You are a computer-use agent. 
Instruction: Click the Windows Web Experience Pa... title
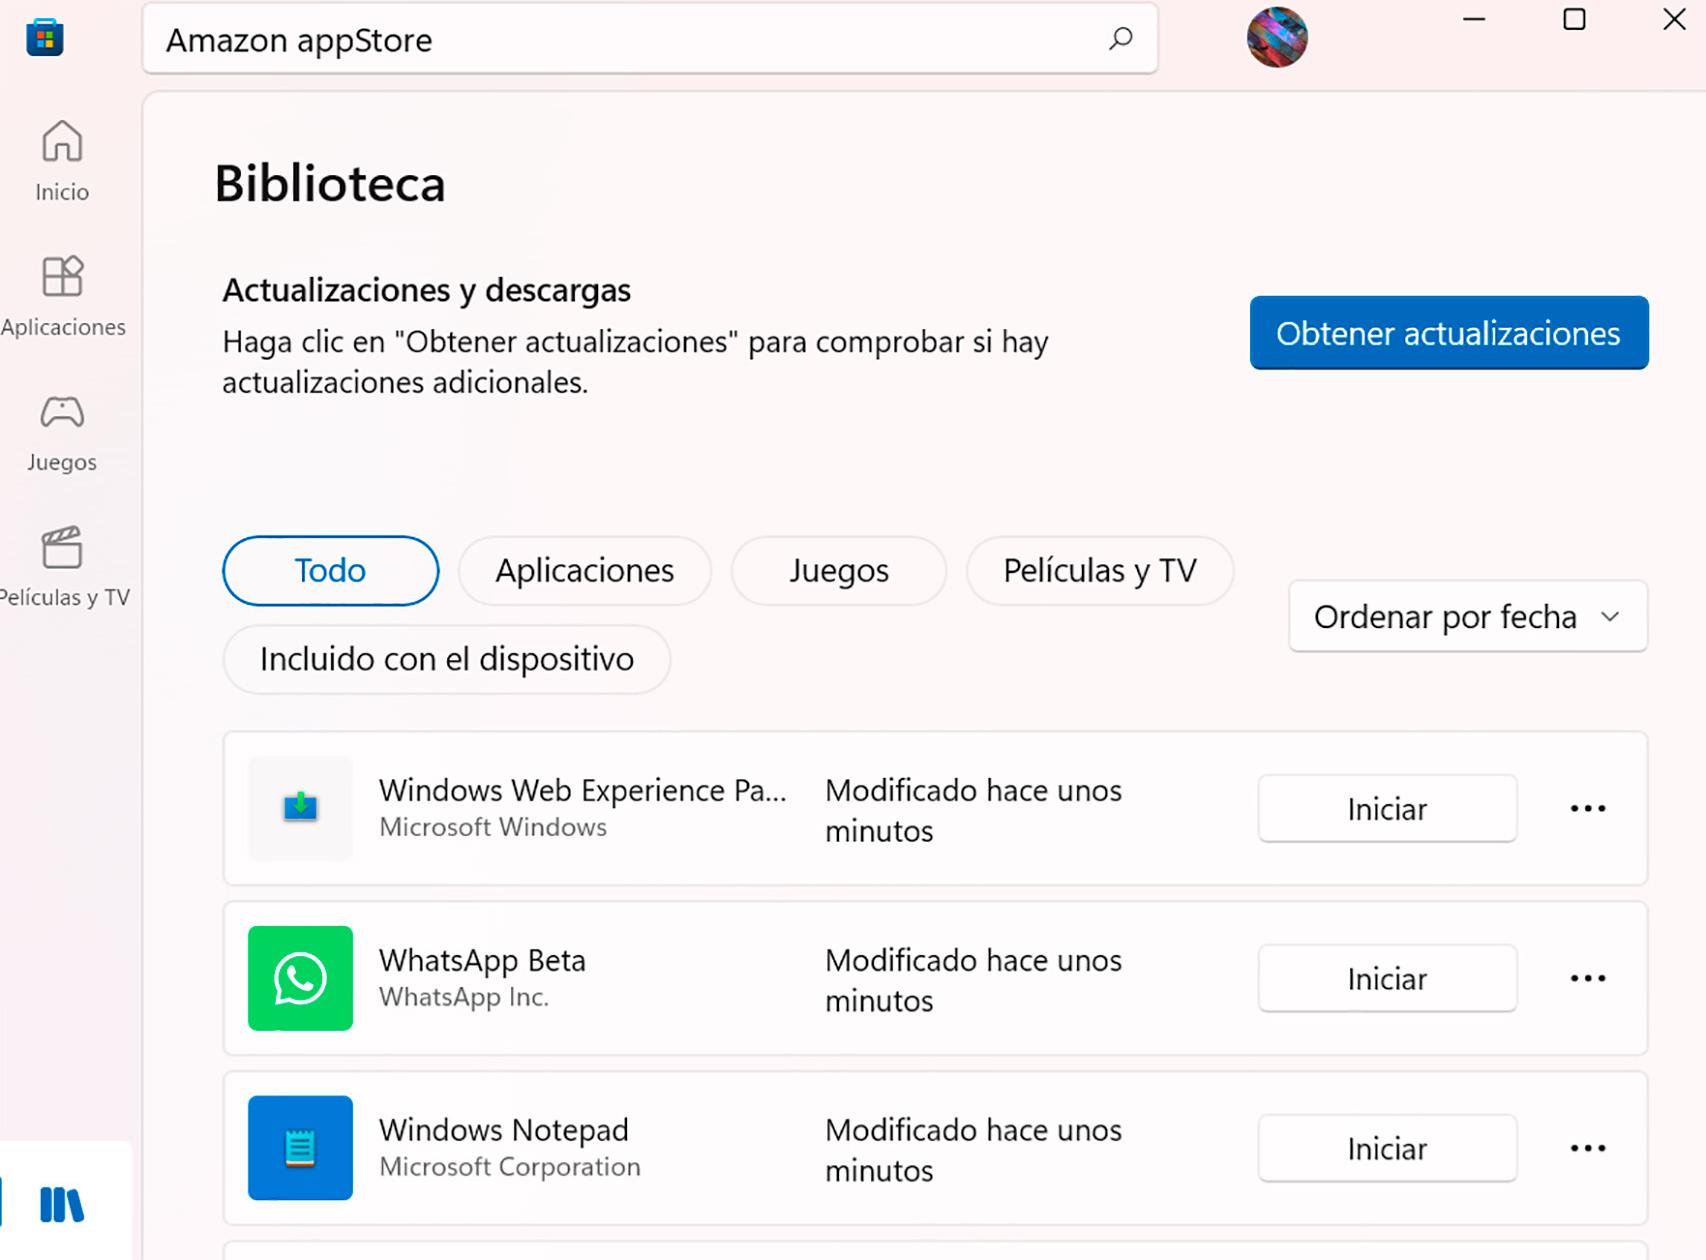coord(583,790)
